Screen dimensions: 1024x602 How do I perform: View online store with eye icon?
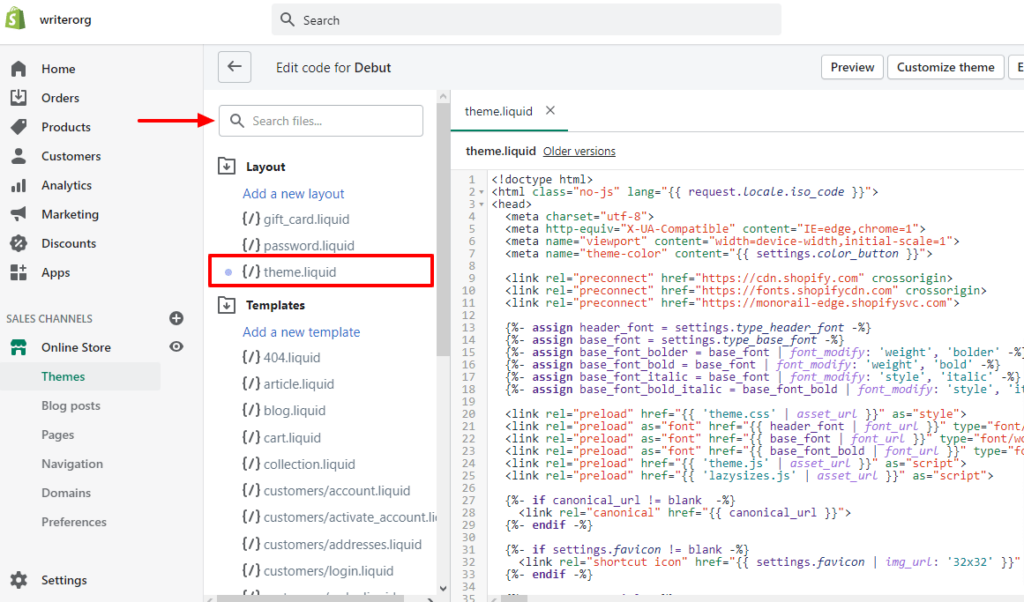[x=177, y=347]
